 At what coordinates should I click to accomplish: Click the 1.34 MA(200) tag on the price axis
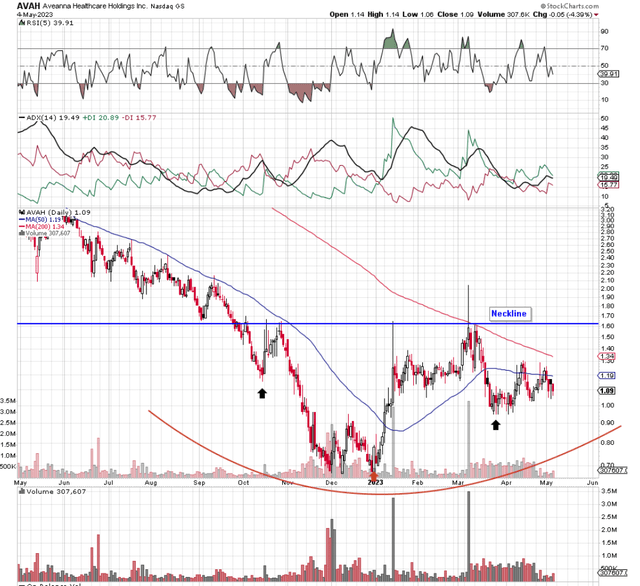tap(607, 357)
